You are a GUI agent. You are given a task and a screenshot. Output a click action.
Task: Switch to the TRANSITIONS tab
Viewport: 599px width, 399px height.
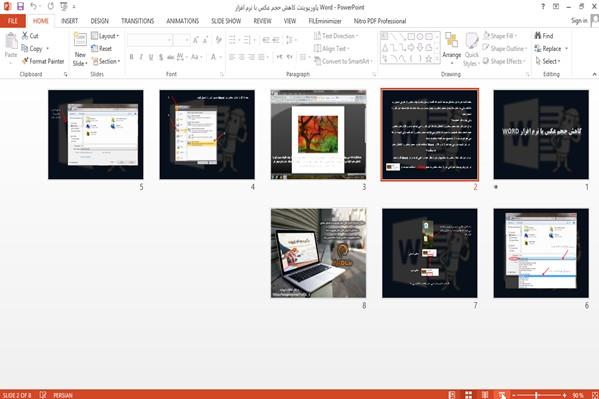[x=138, y=21]
